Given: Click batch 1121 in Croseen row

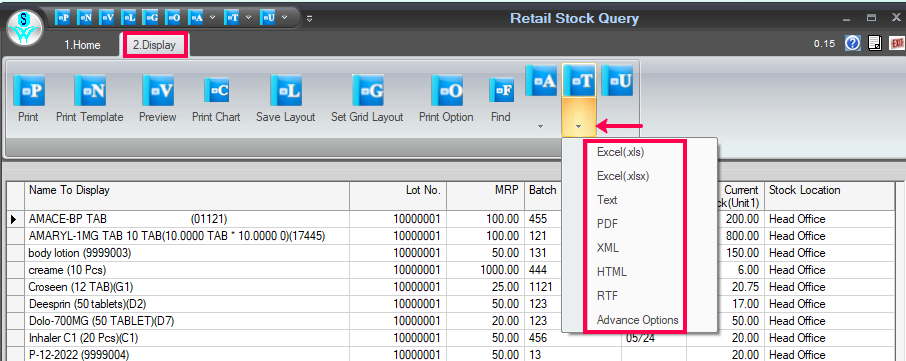Looking at the screenshot, I should point(540,286).
